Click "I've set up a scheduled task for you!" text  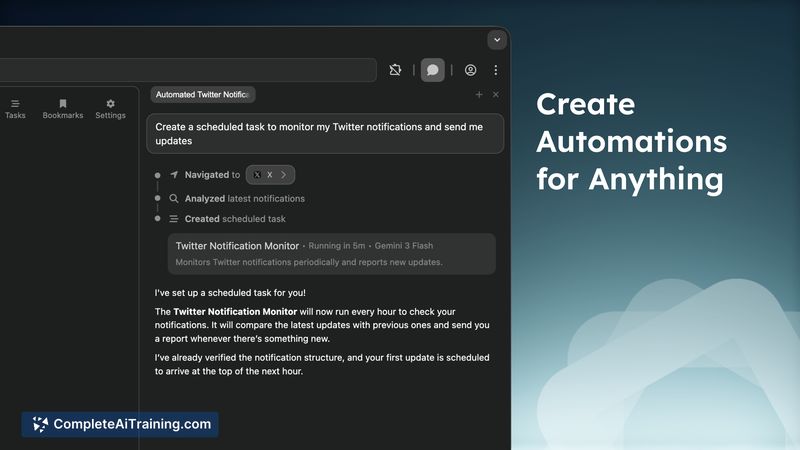click(x=230, y=293)
